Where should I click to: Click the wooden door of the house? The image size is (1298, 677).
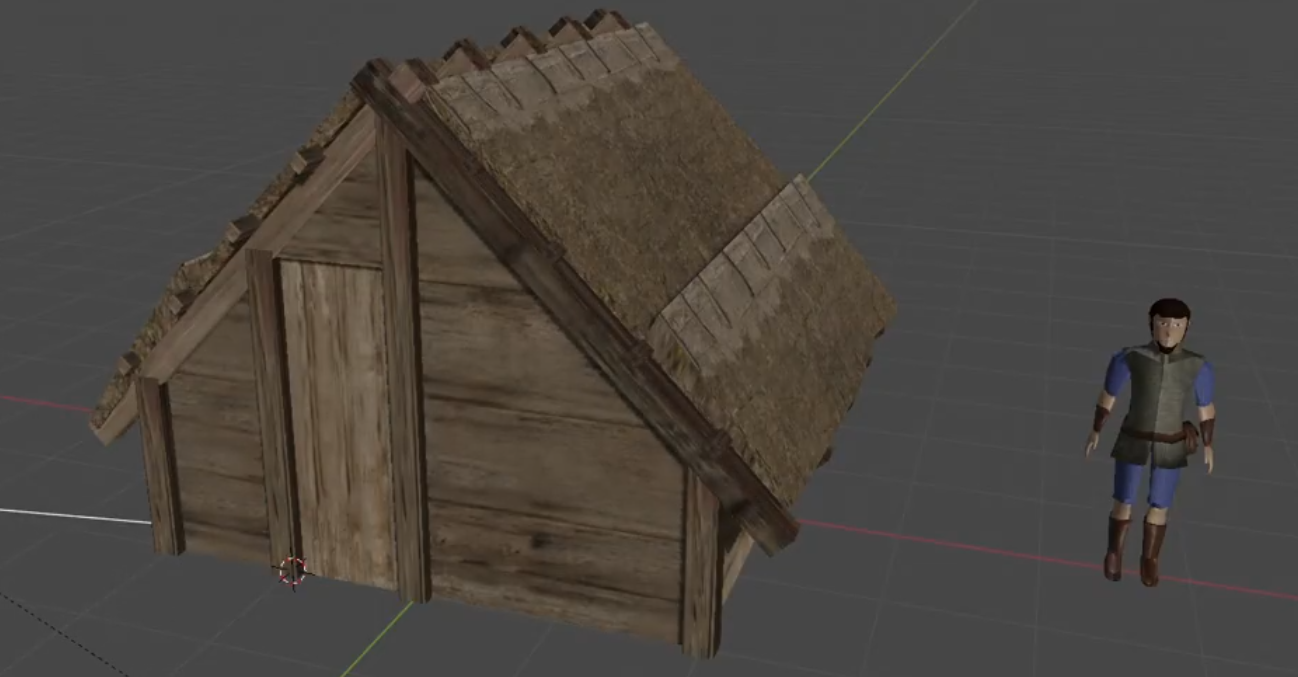[x=336, y=420]
